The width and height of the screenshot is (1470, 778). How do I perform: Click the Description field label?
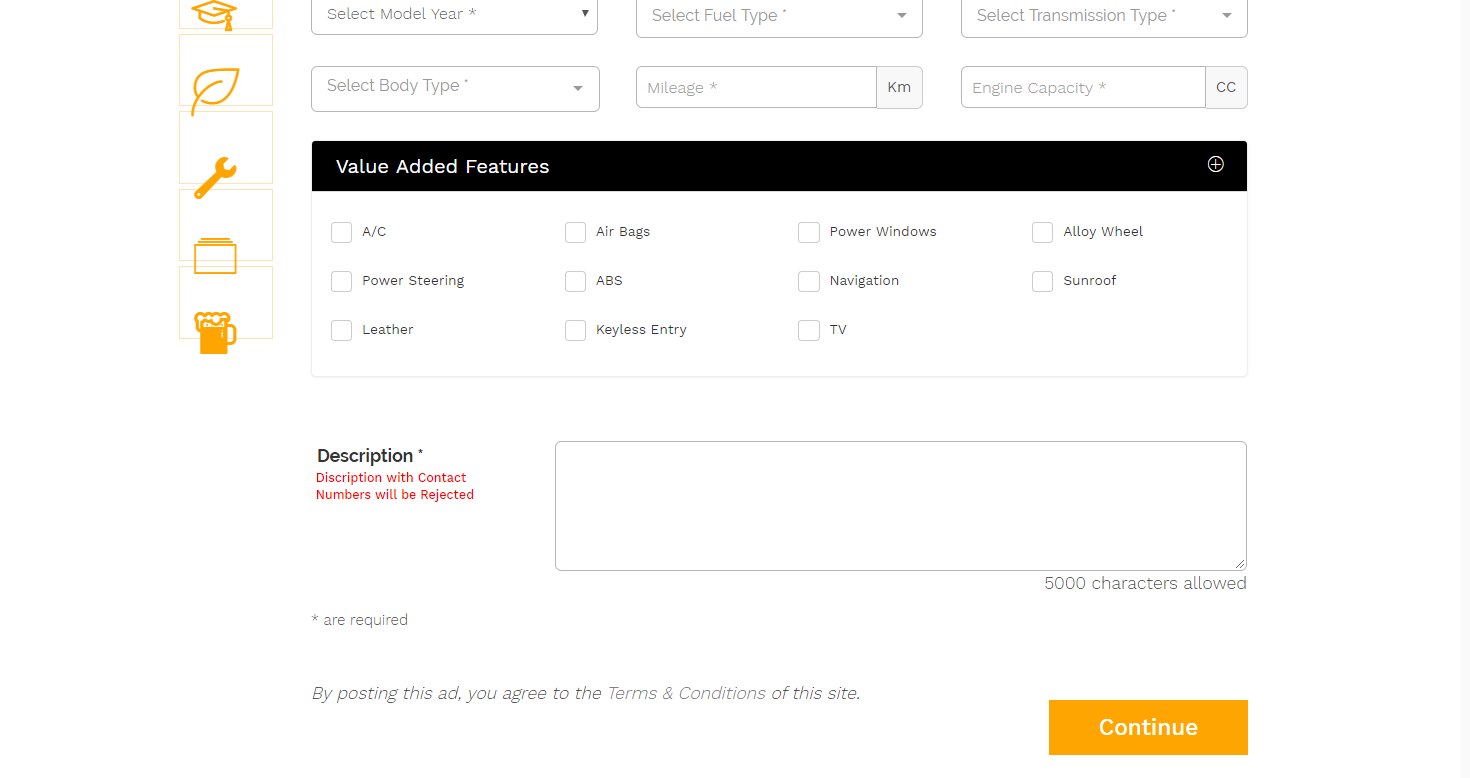coord(370,456)
